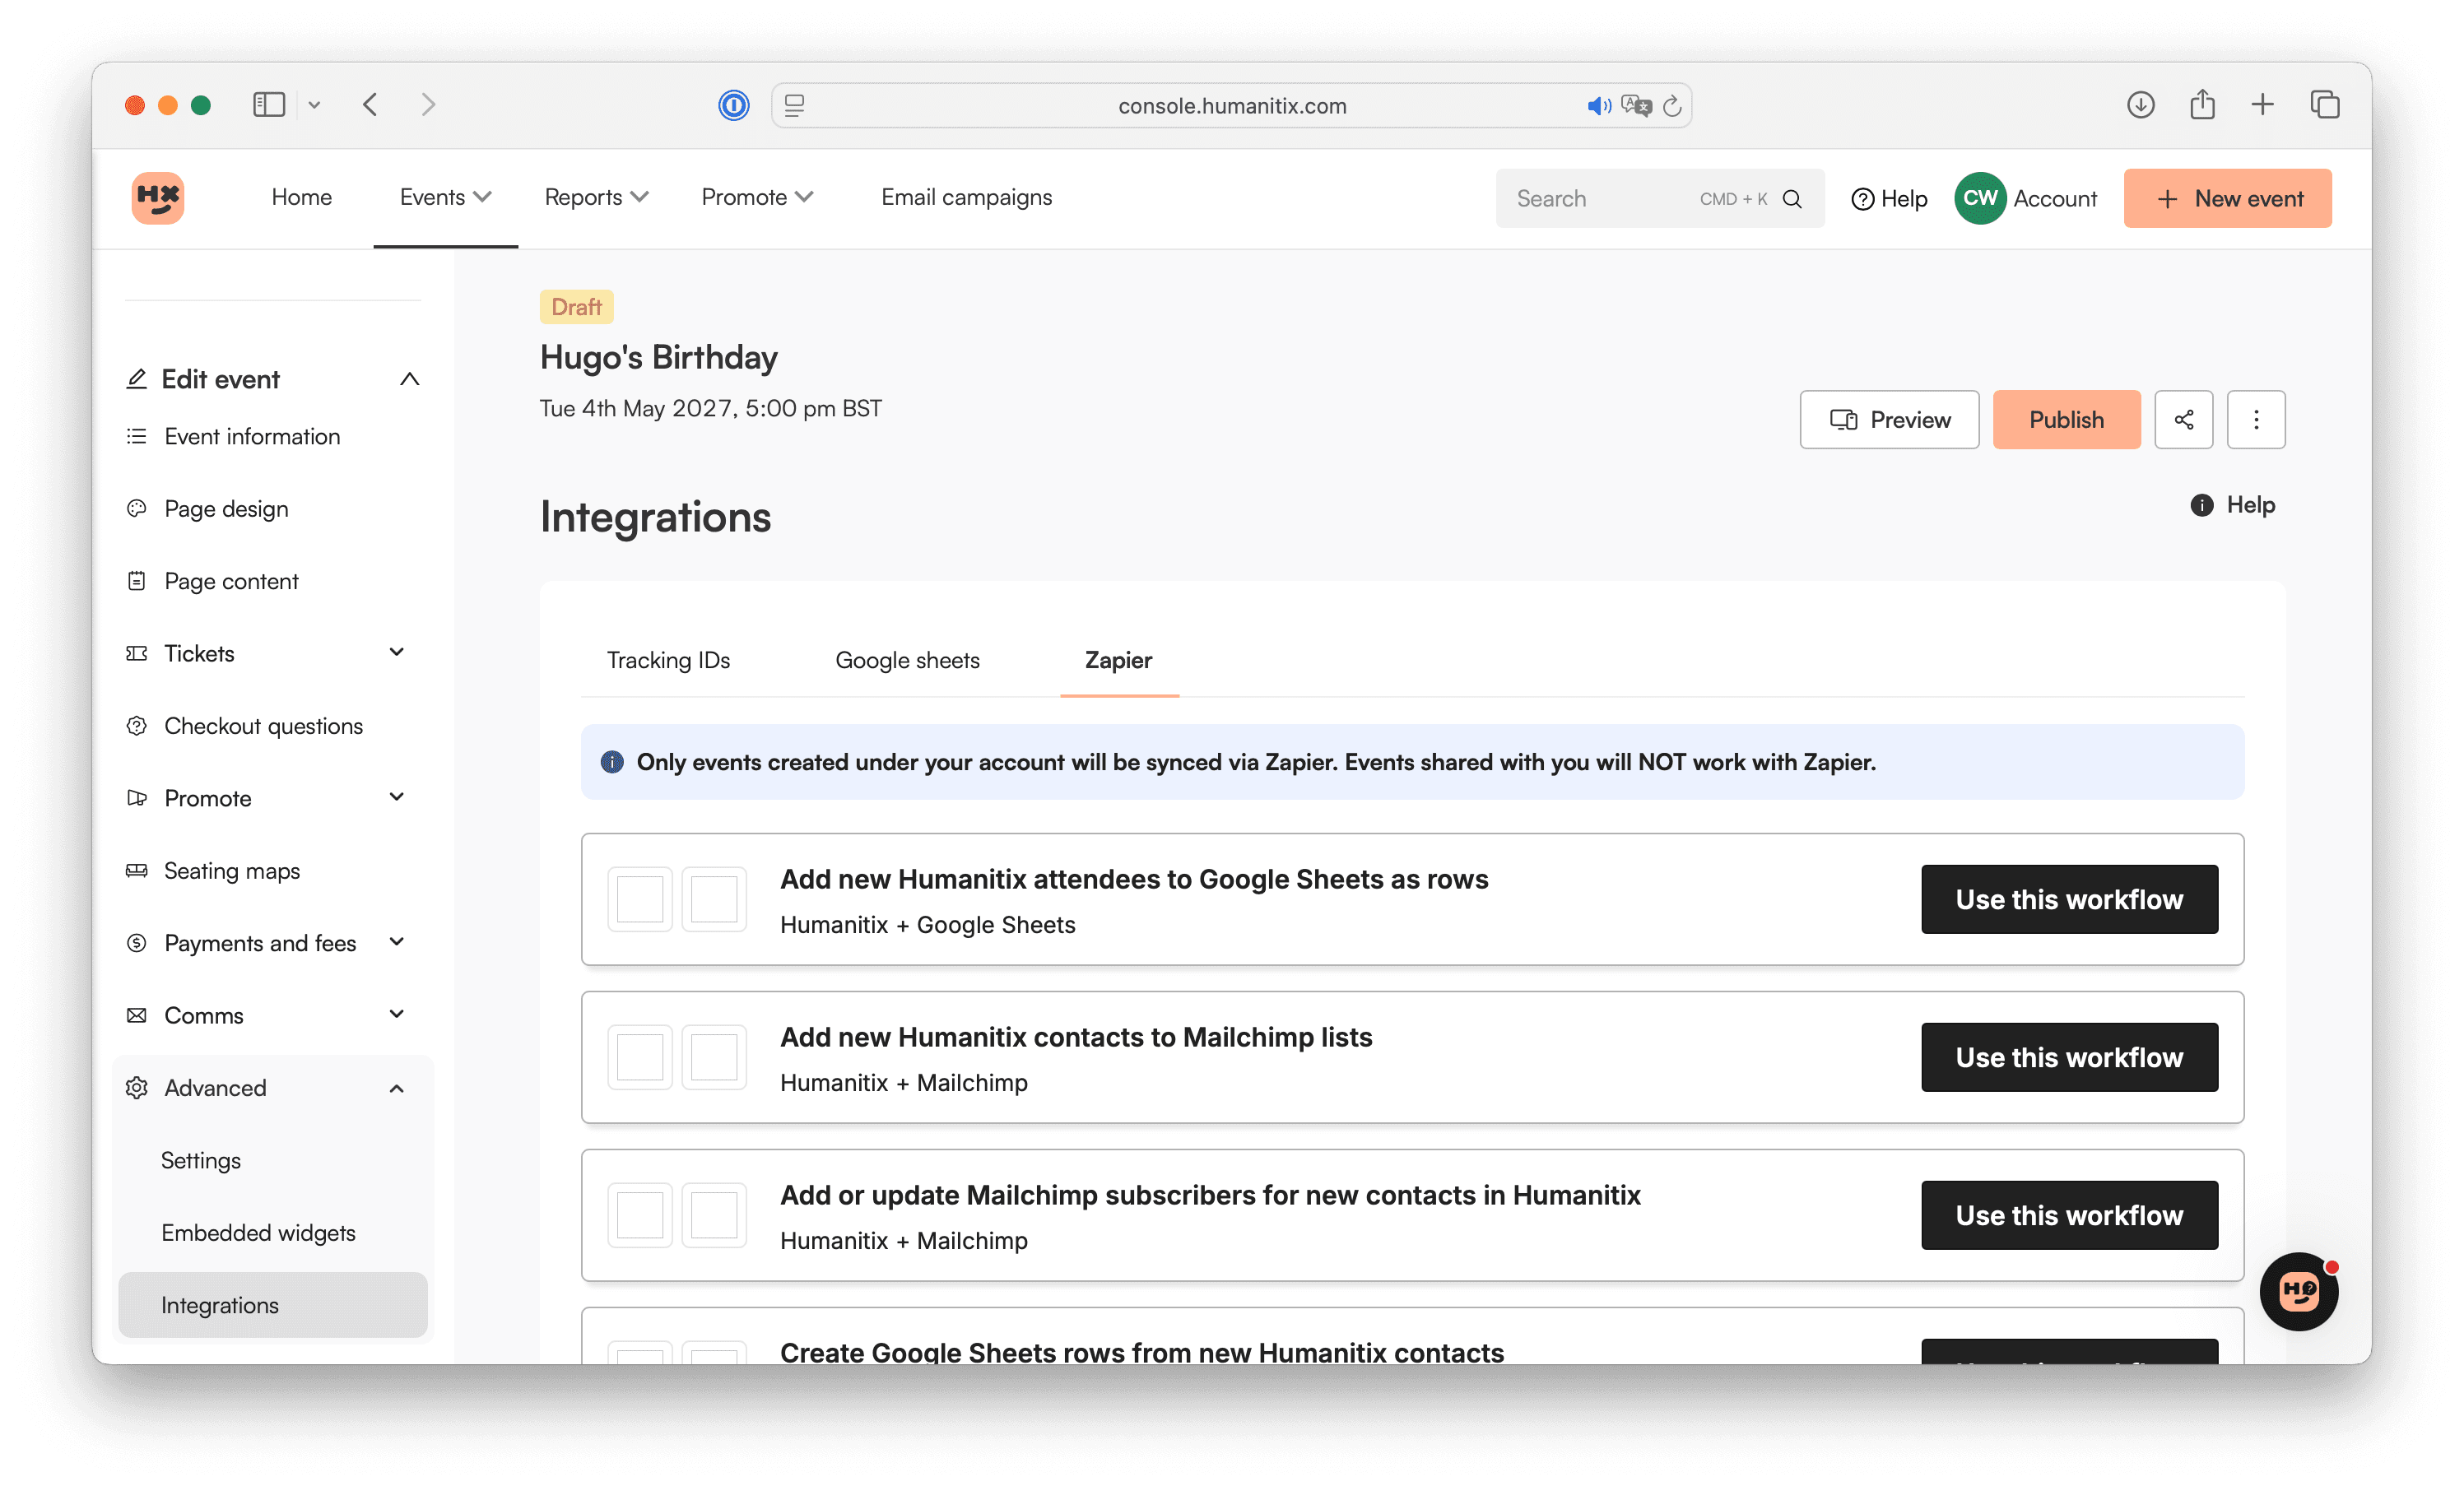This screenshot has height=1486, width=2464.
Task: Click 'Create Google Sheets rows from new Humanitix contacts'
Action: click(x=1141, y=1352)
